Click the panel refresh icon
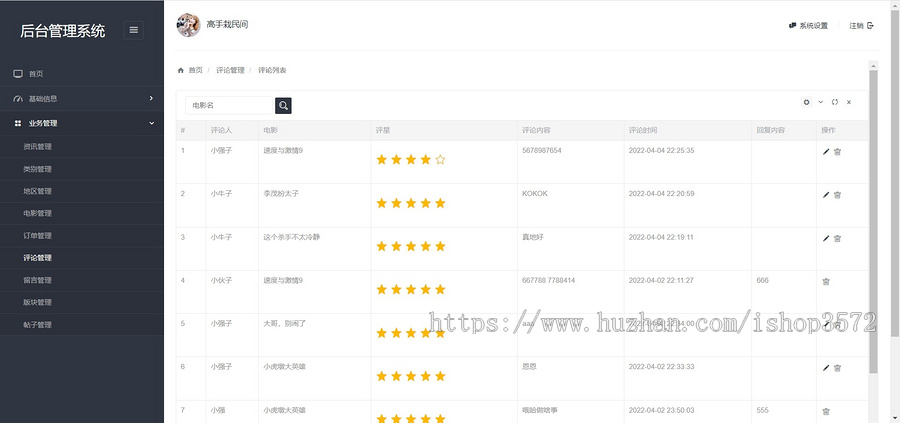Viewport: 900px width, 423px height. pos(835,102)
